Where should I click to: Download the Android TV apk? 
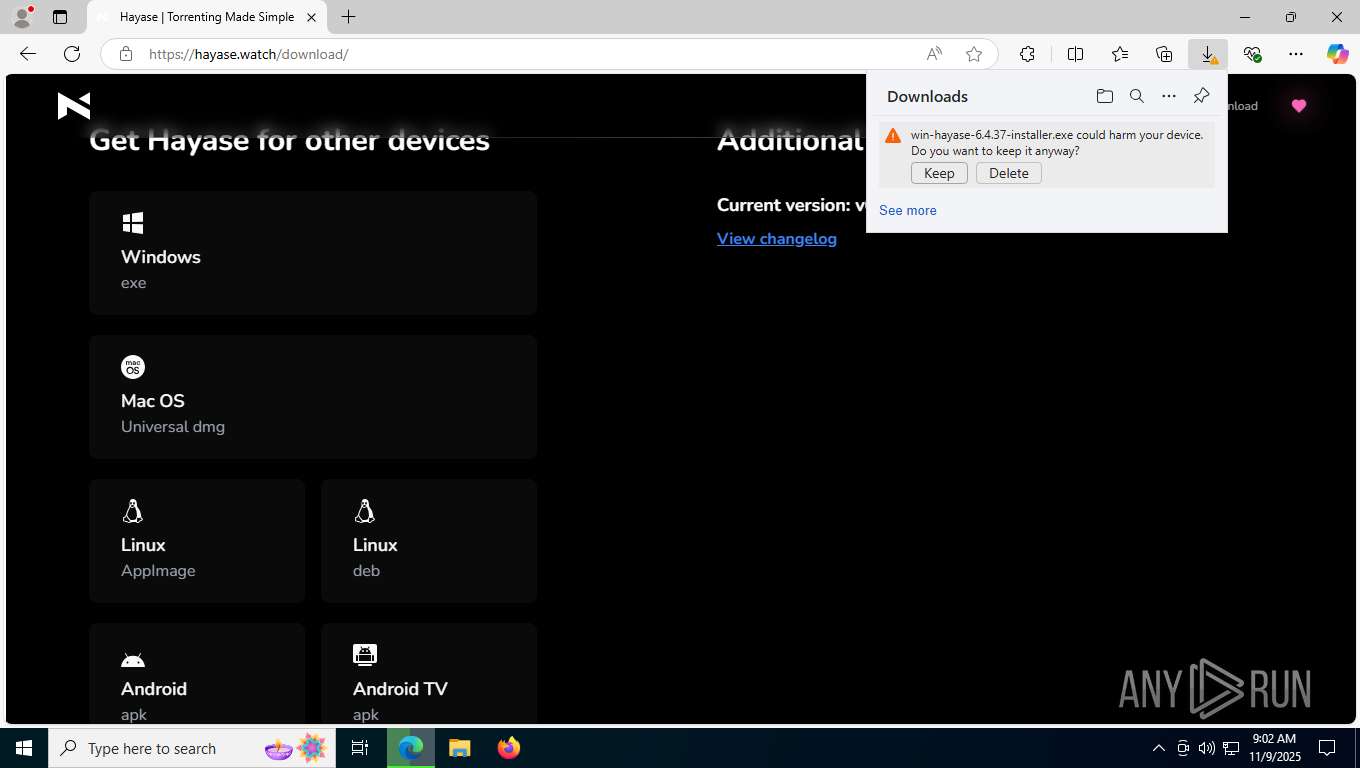(x=429, y=673)
